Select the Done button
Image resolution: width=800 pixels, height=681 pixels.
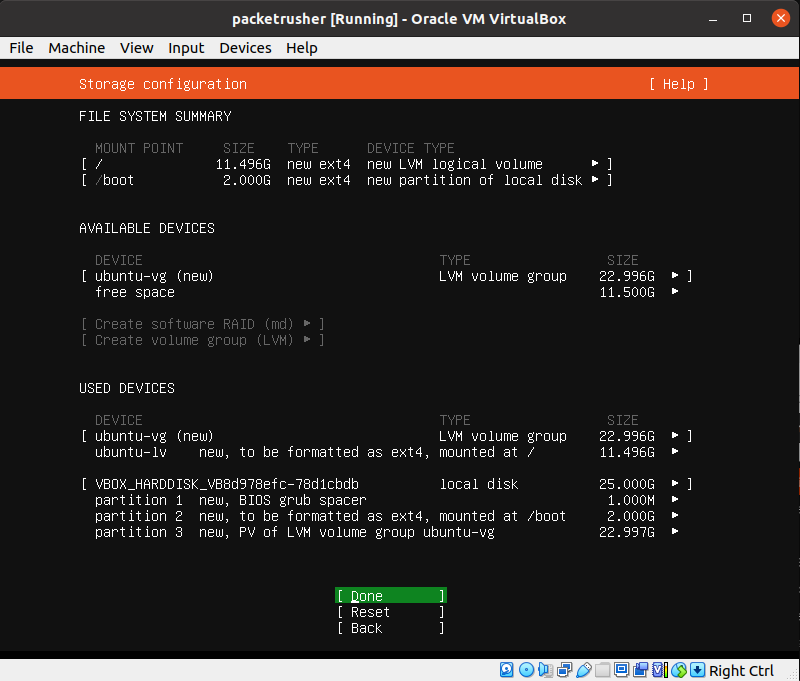[x=390, y=596]
